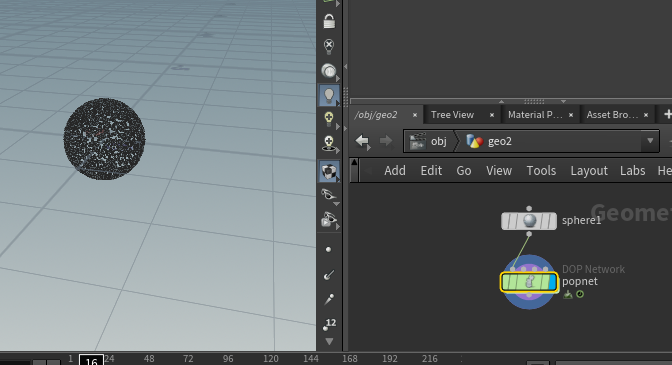The width and height of the screenshot is (672, 365).
Task: Select the ghost sphere display icon
Action: pyautogui.click(x=329, y=71)
